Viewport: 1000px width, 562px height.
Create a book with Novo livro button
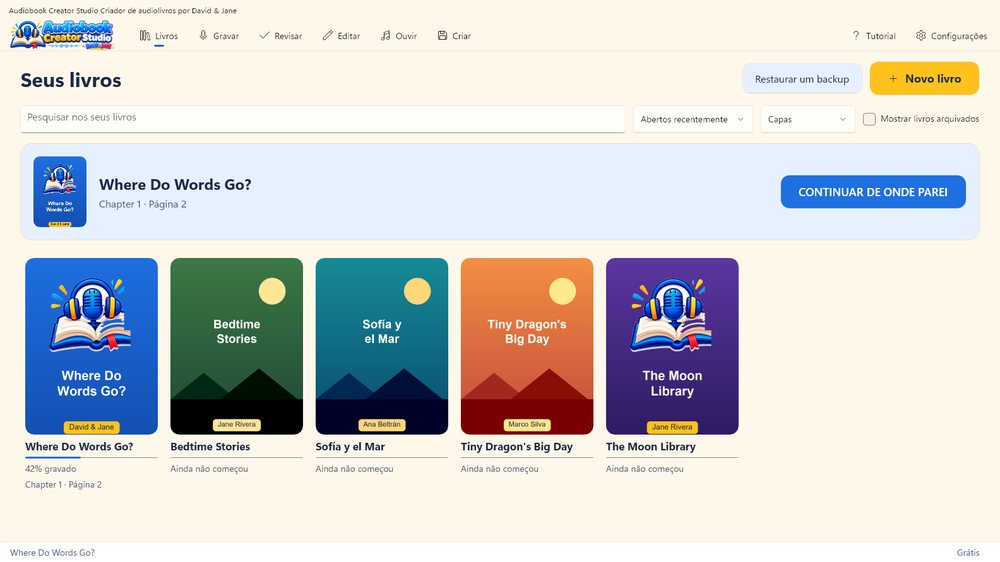click(x=924, y=78)
